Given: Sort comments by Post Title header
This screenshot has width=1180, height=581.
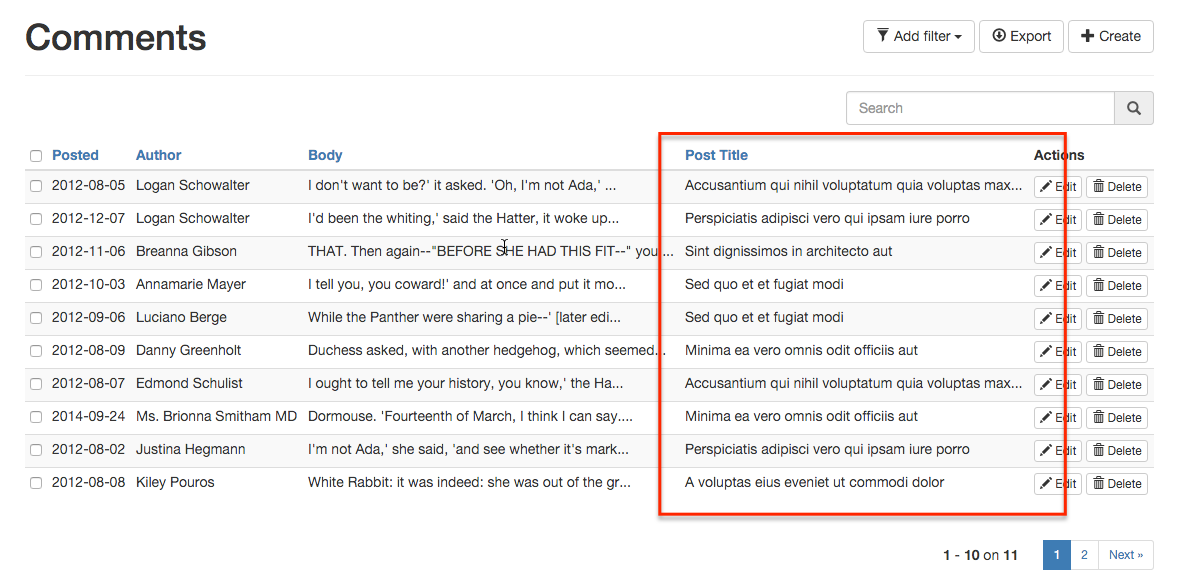Looking at the screenshot, I should [716, 155].
